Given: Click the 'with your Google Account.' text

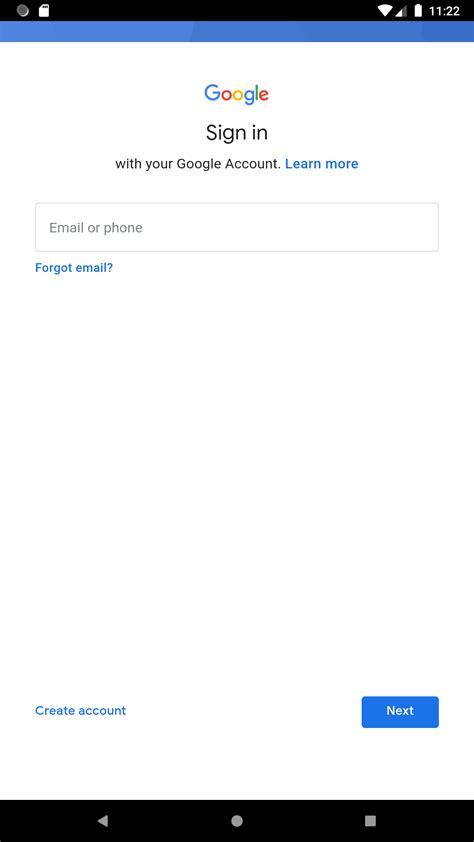Looking at the screenshot, I should (x=198, y=164).
